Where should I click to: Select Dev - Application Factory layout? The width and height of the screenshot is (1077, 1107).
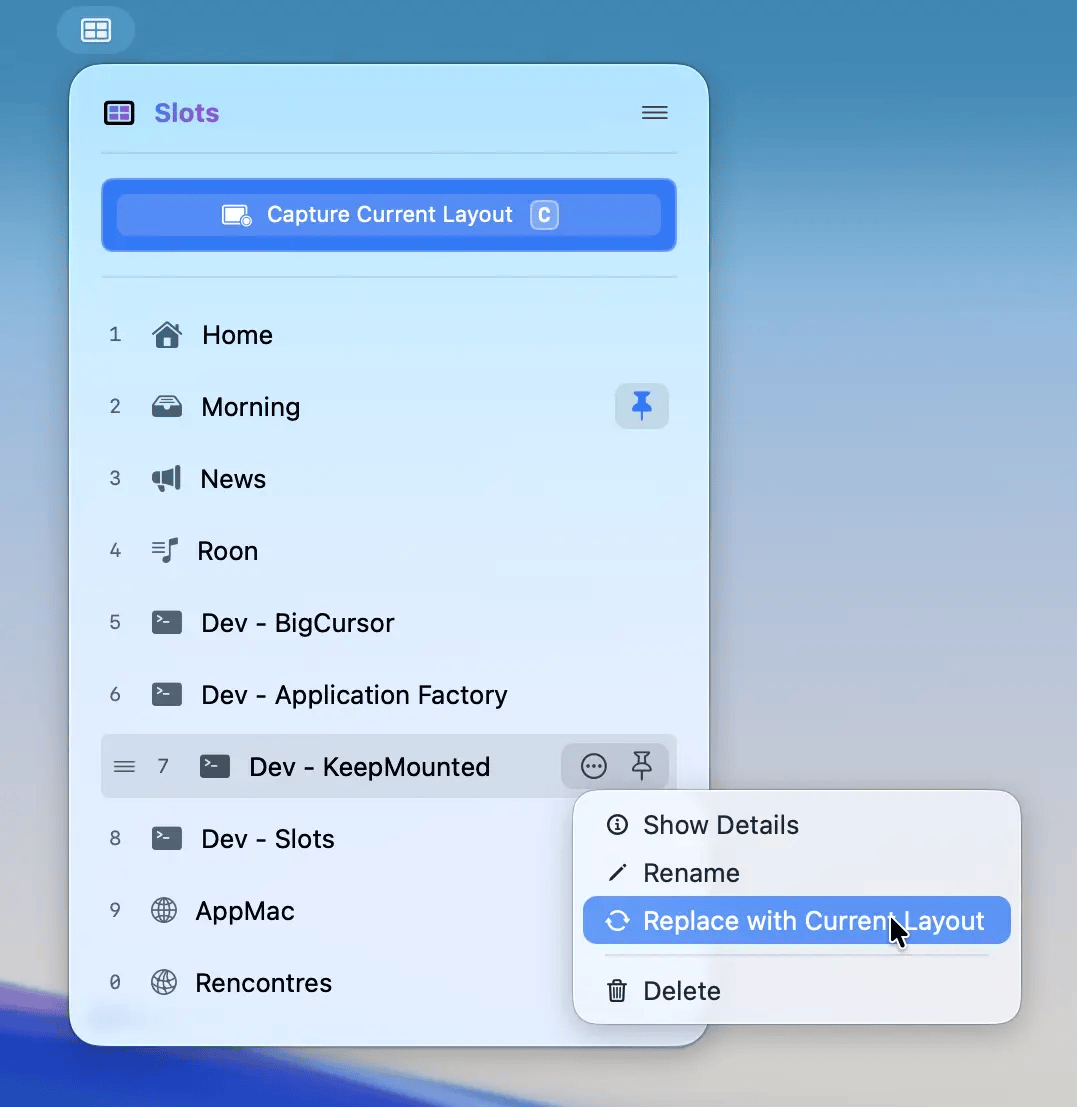click(389, 695)
